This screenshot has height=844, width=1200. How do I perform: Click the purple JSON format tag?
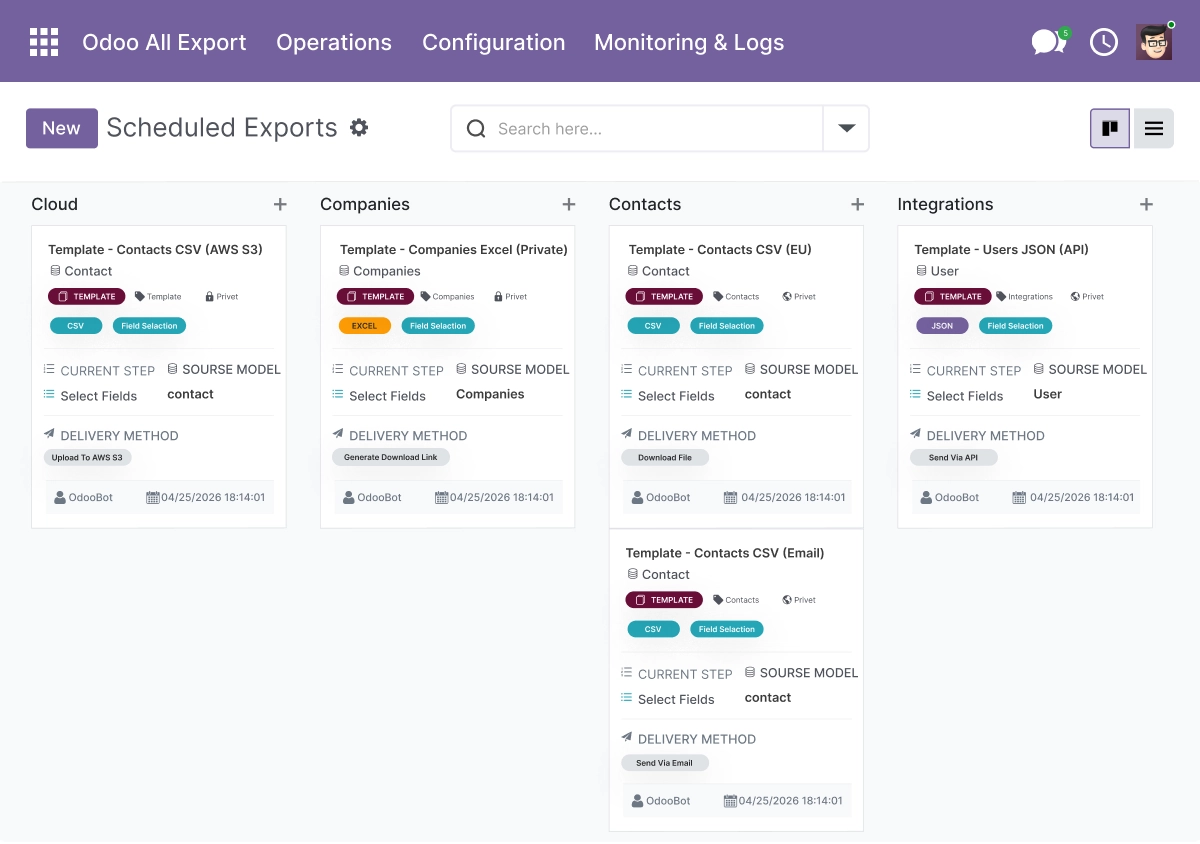tap(942, 326)
